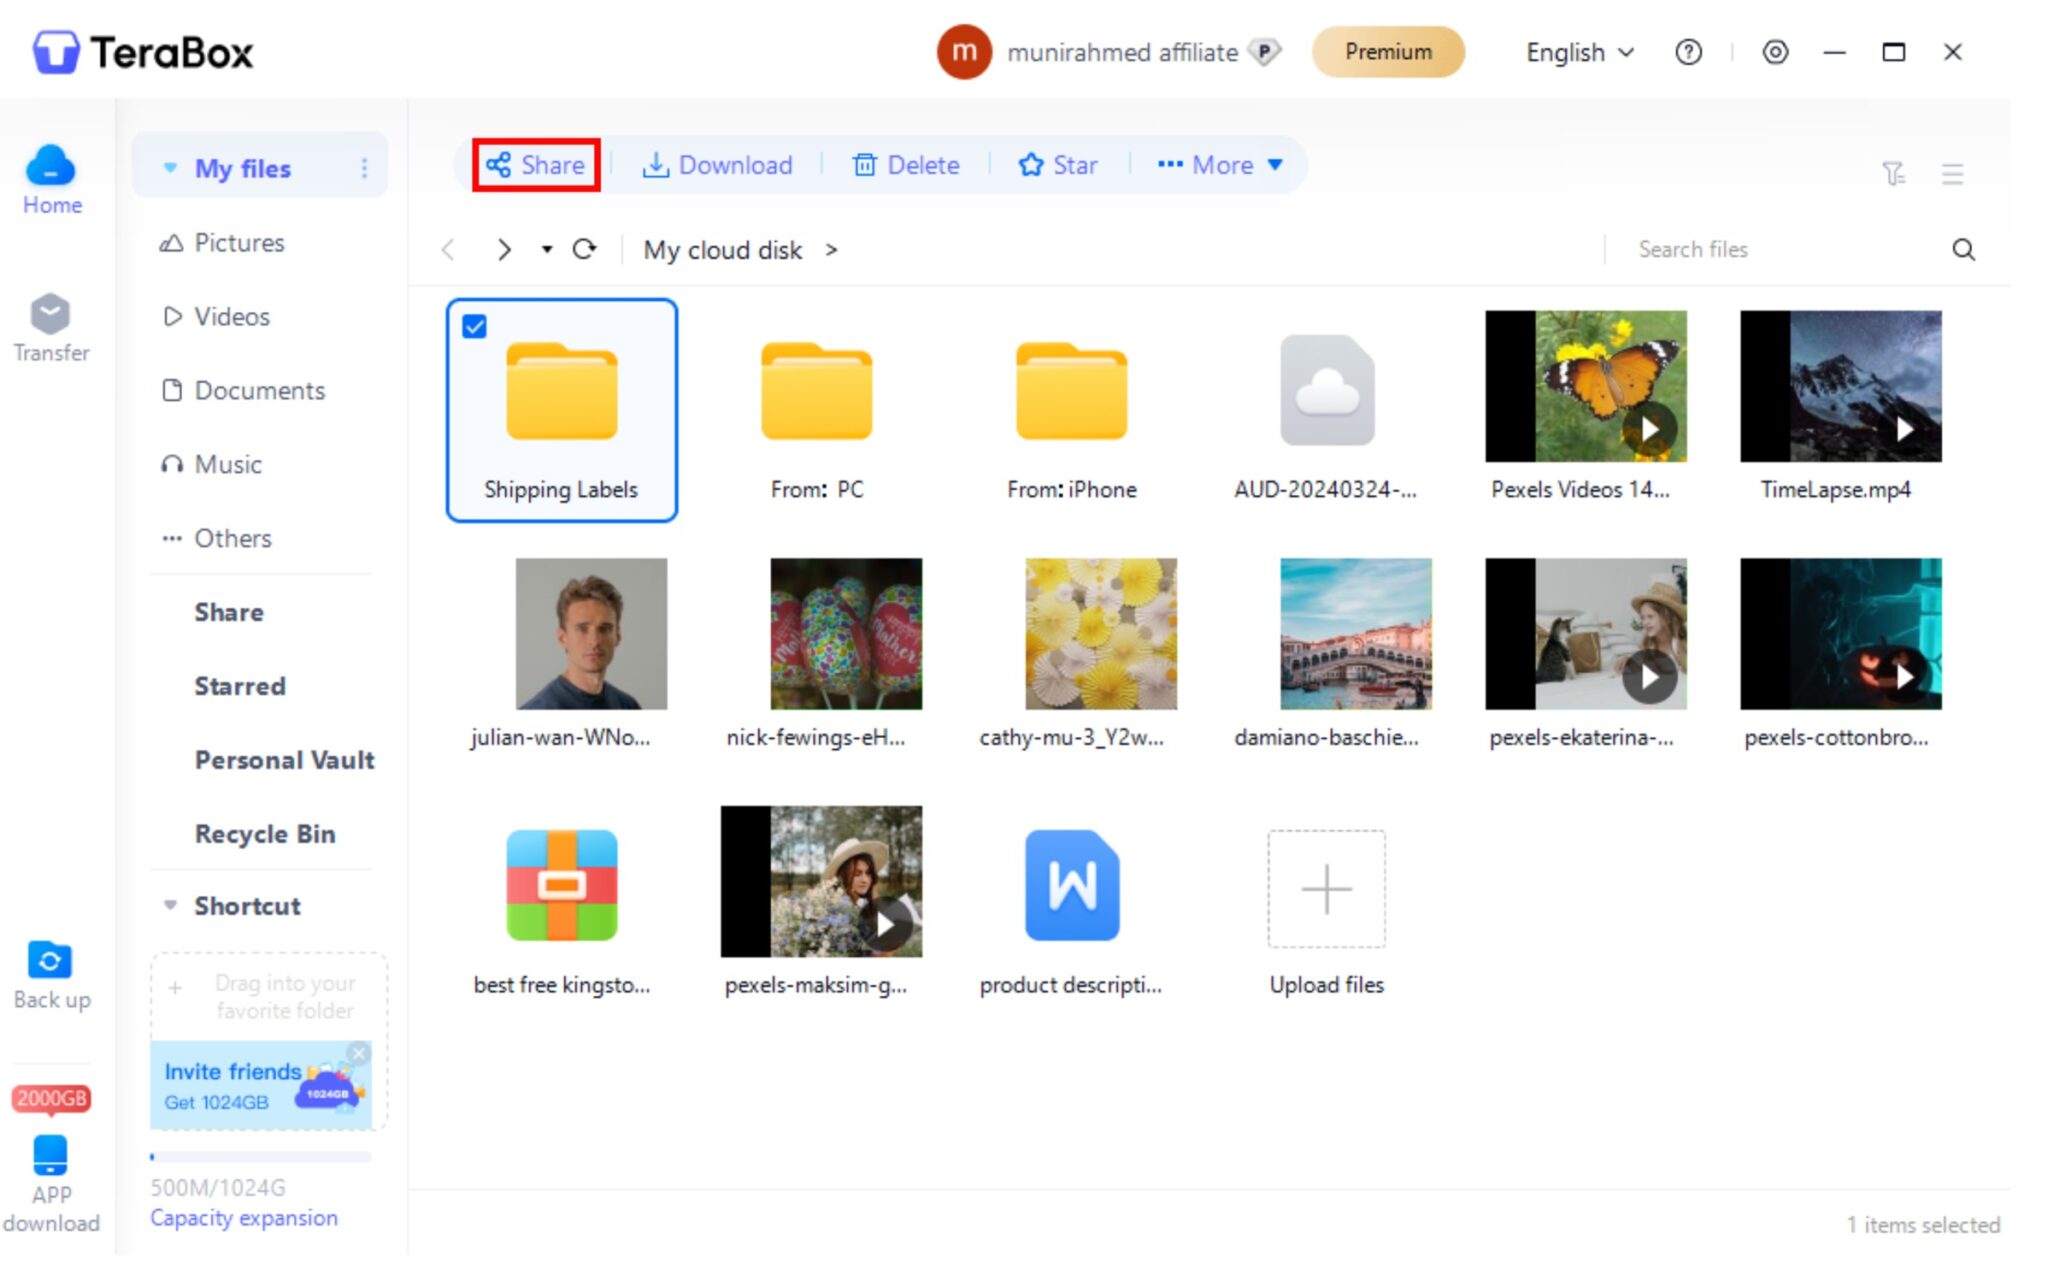Open TeraBox settings gear
Screen dimensions: 2048x1280
tap(1775, 52)
